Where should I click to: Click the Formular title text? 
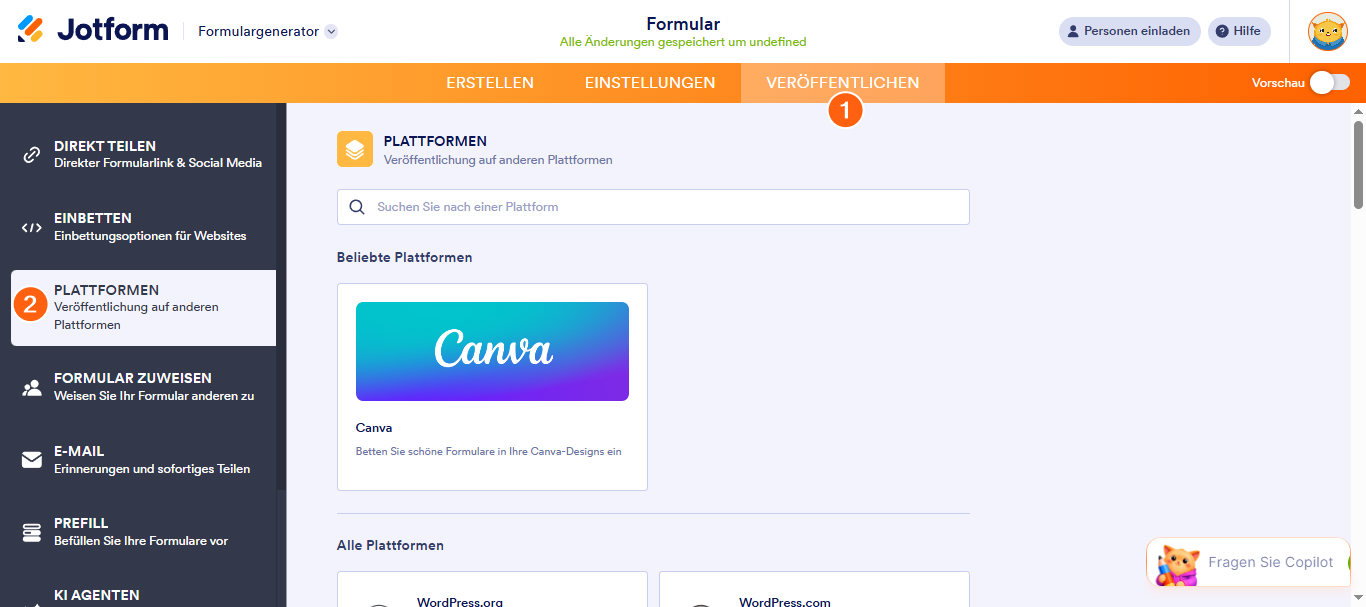(x=683, y=24)
